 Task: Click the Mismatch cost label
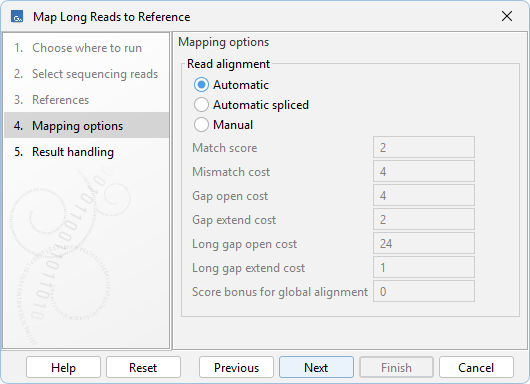[231, 172]
